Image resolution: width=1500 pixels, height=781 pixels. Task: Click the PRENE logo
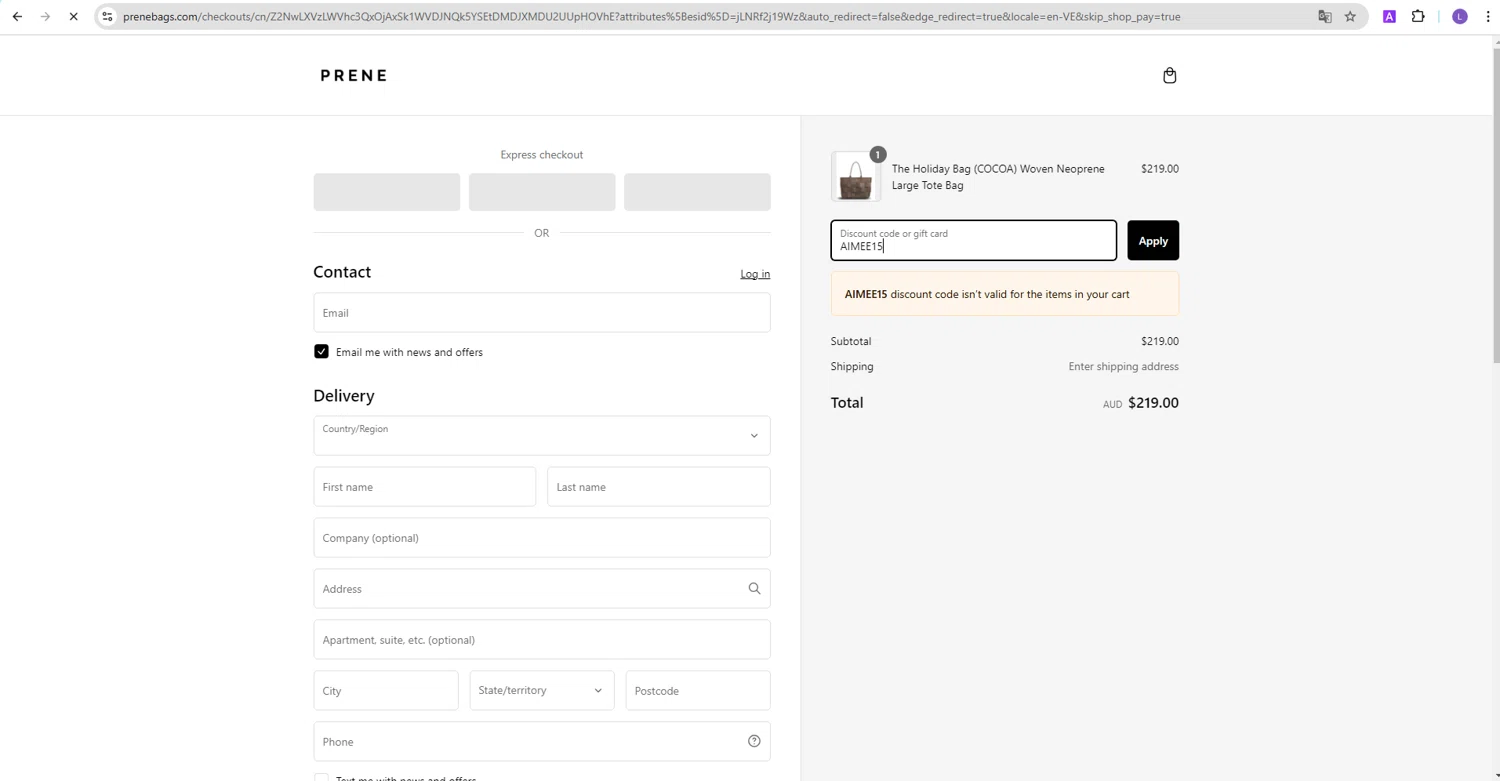point(354,76)
